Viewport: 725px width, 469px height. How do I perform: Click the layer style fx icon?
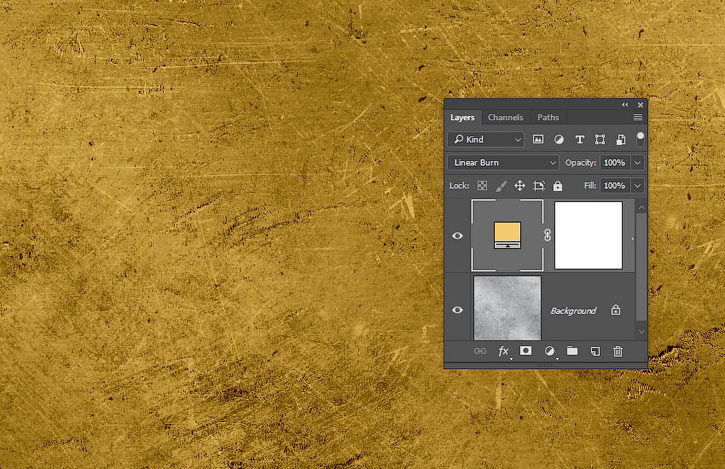coord(503,352)
